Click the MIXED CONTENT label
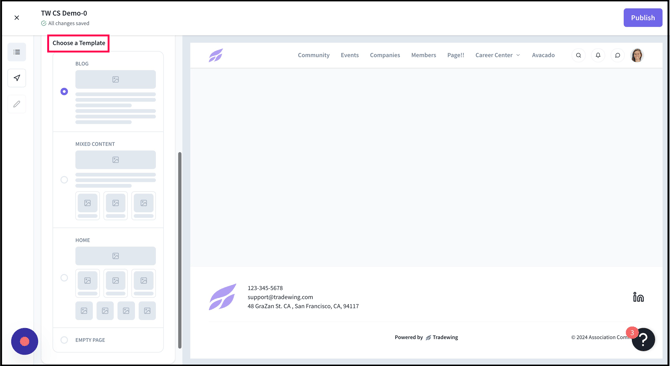This screenshot has height=366, width=670. [95, 144]
